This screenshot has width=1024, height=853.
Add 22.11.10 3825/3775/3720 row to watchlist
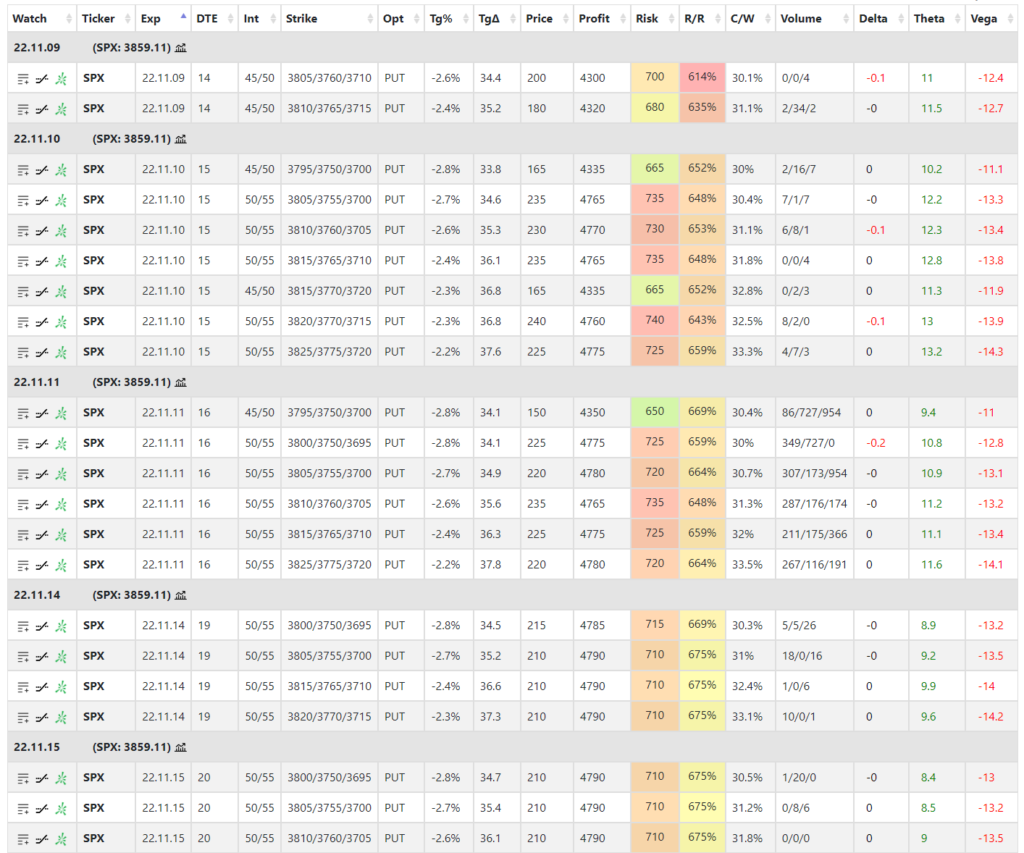point(23,353)
